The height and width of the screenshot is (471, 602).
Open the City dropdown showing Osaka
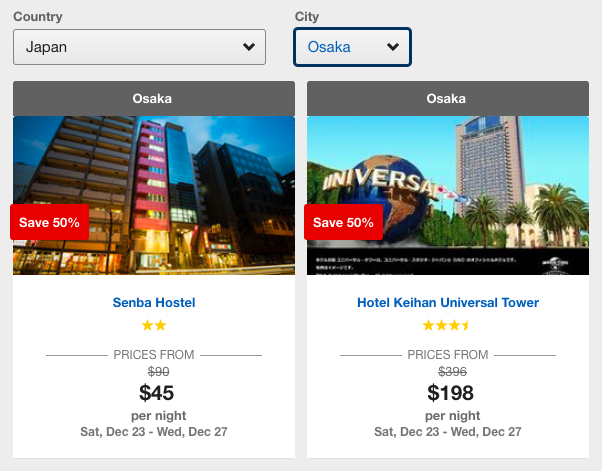pos(352,47)
